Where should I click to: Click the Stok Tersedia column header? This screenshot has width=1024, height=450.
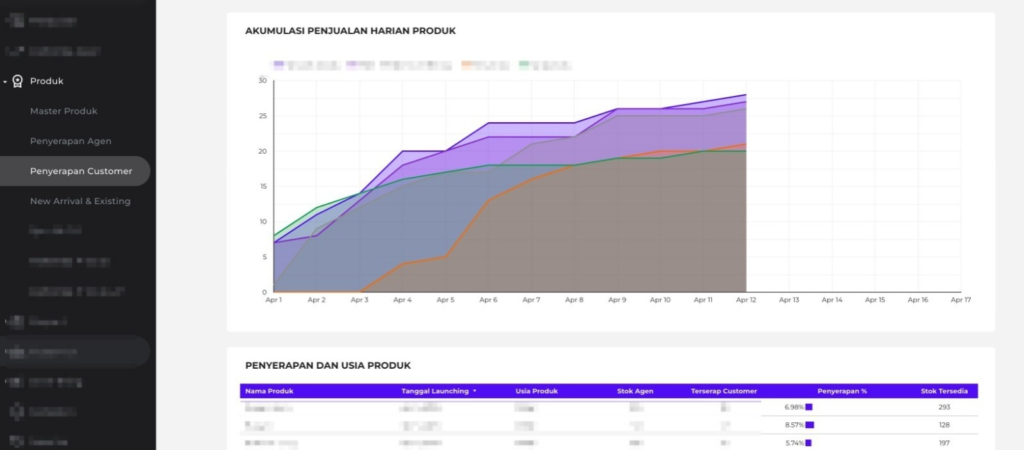(943, 391)
